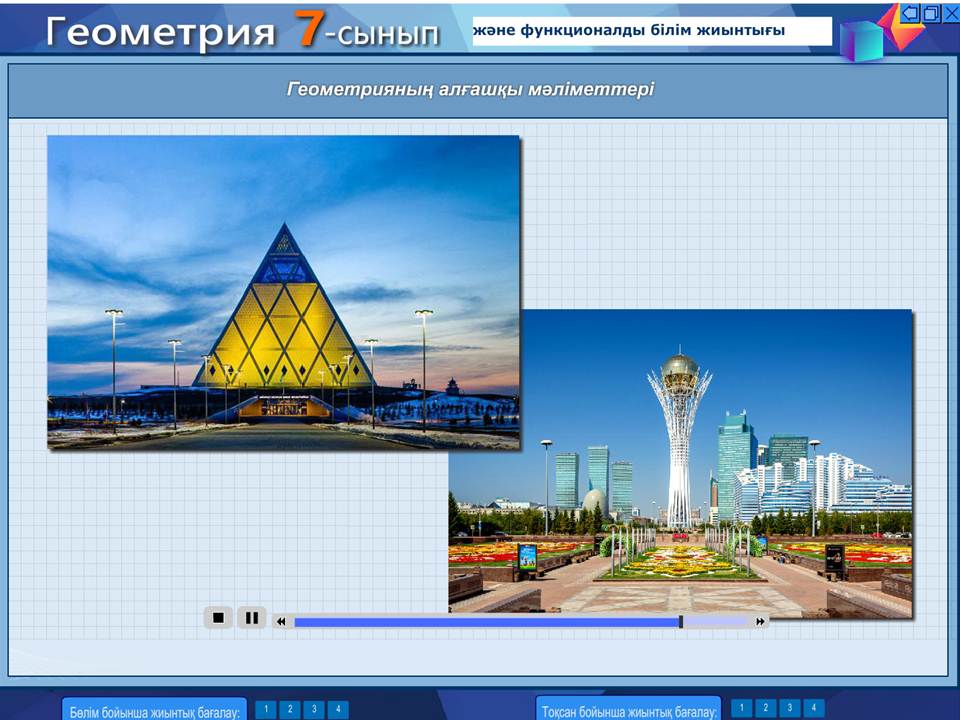The width and height of the screenshot is (960, 720).
Task: Click the 'Геометрияның алғашқы мәліметтері' heading
Action: point(470,89)
